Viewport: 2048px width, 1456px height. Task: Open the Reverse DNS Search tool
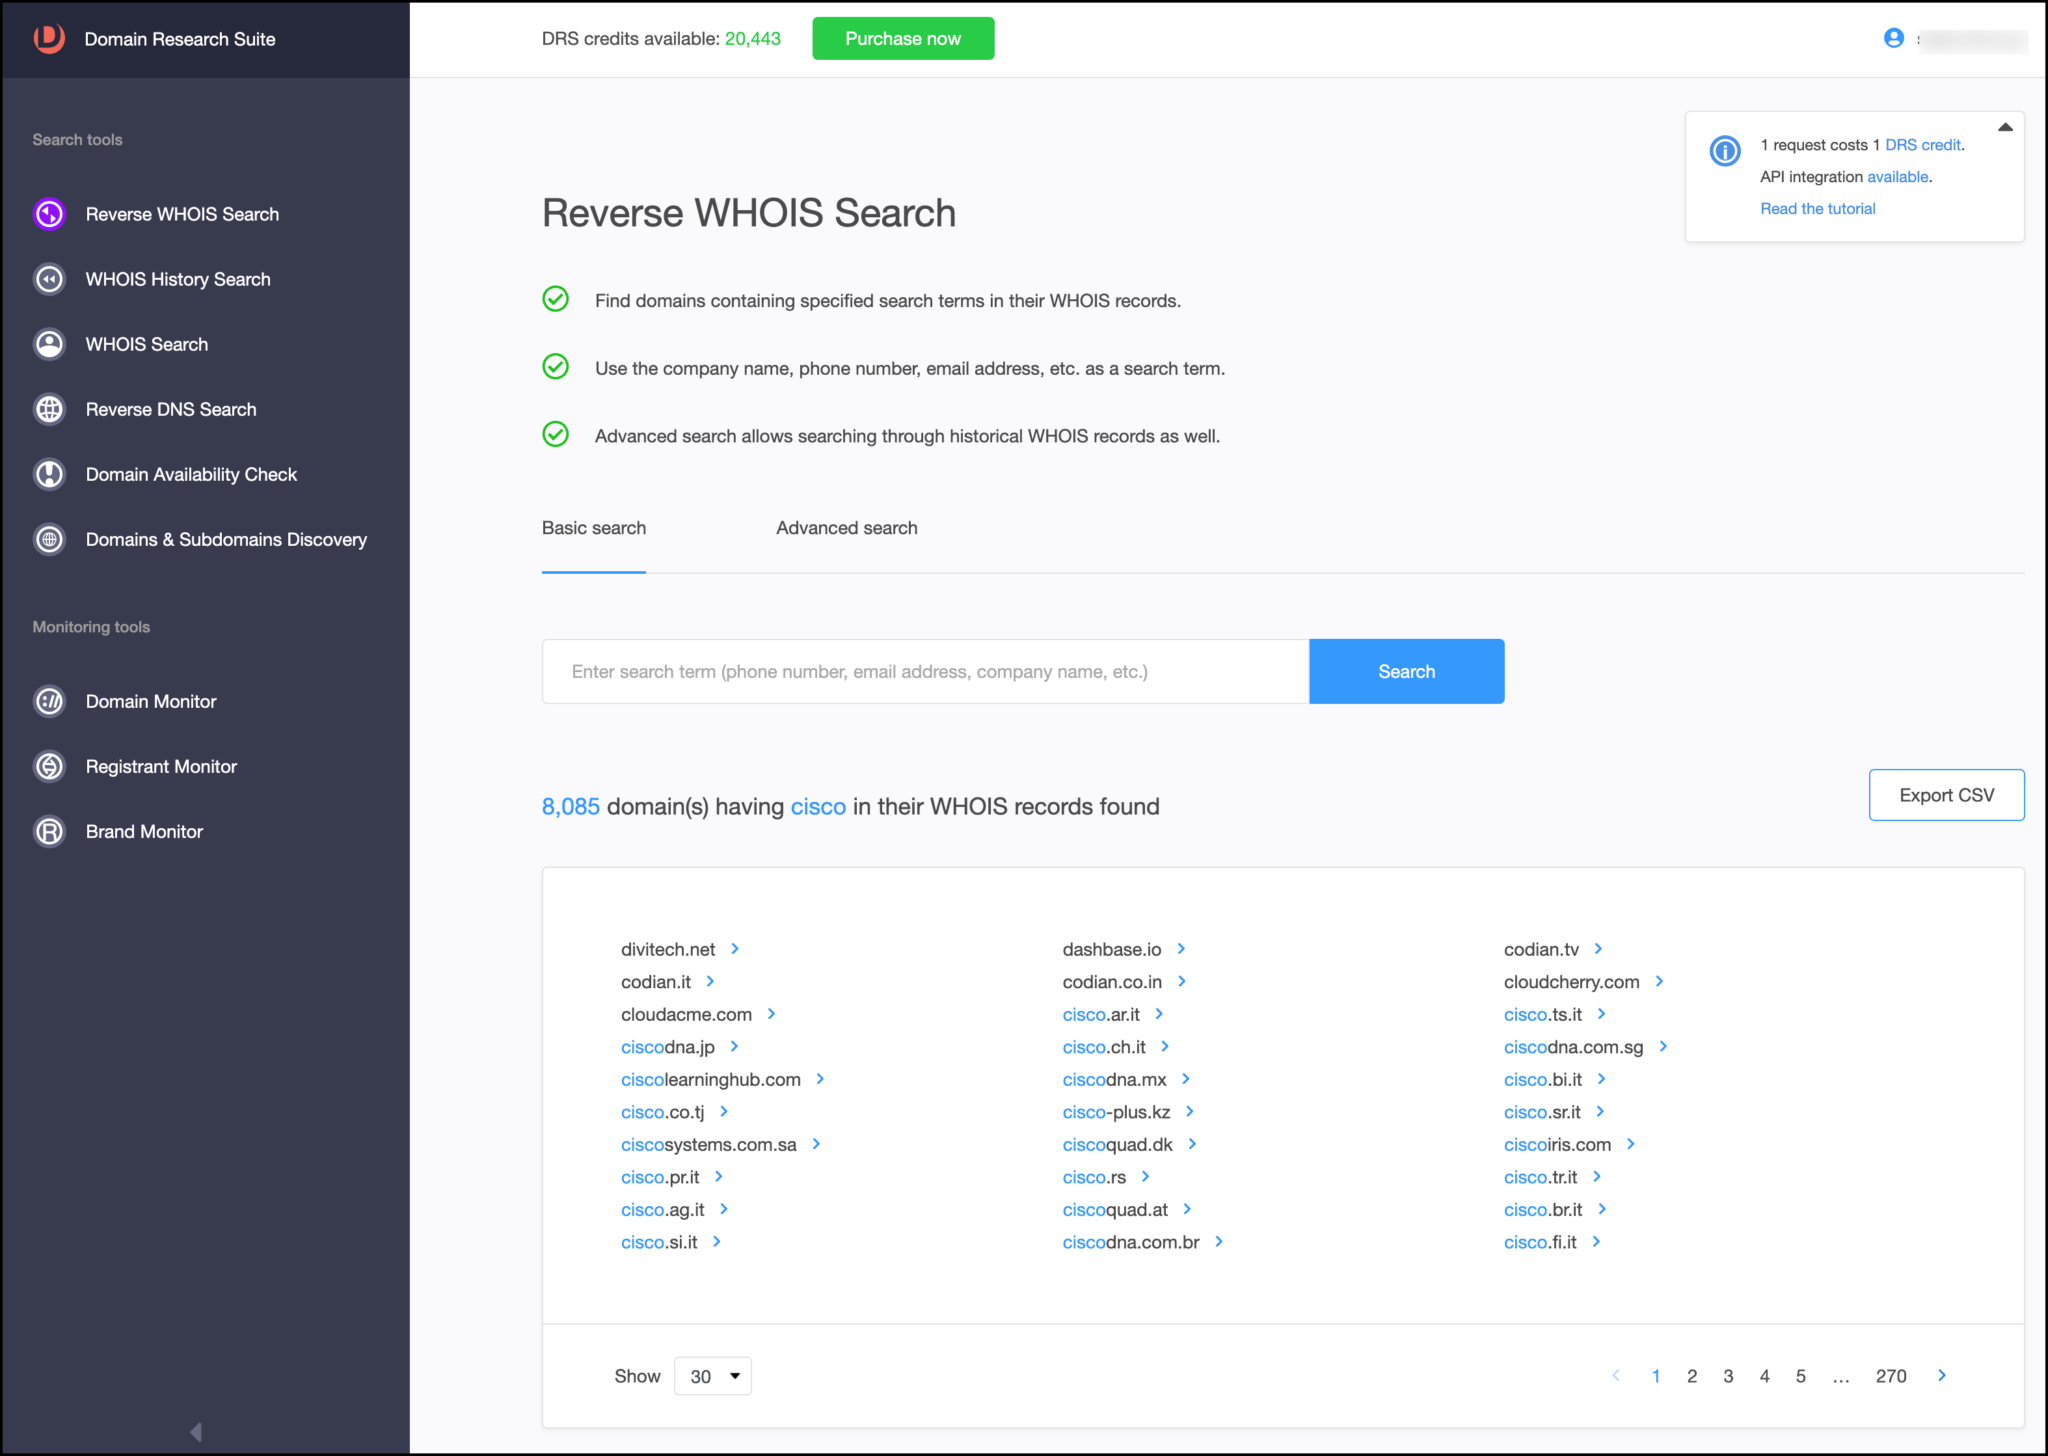(171, 409)
